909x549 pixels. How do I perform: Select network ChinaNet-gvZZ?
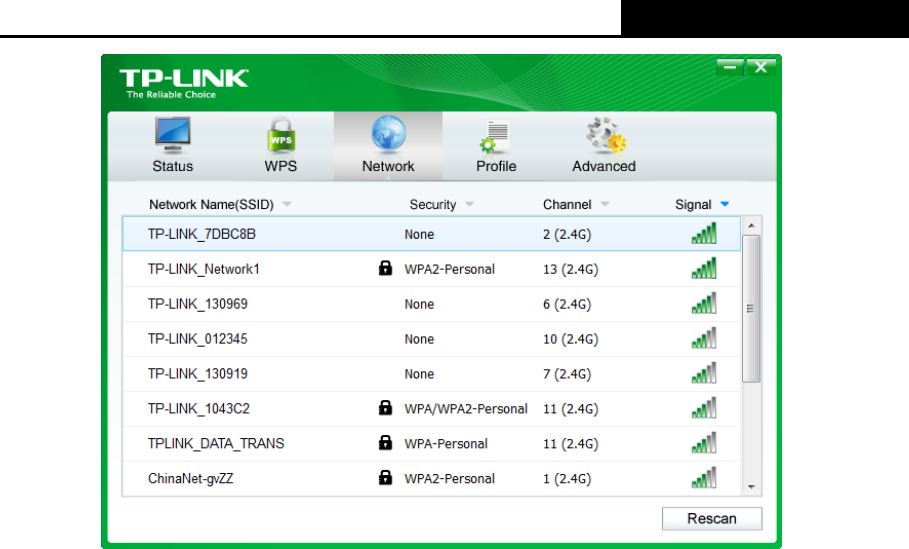pos(431,478)
